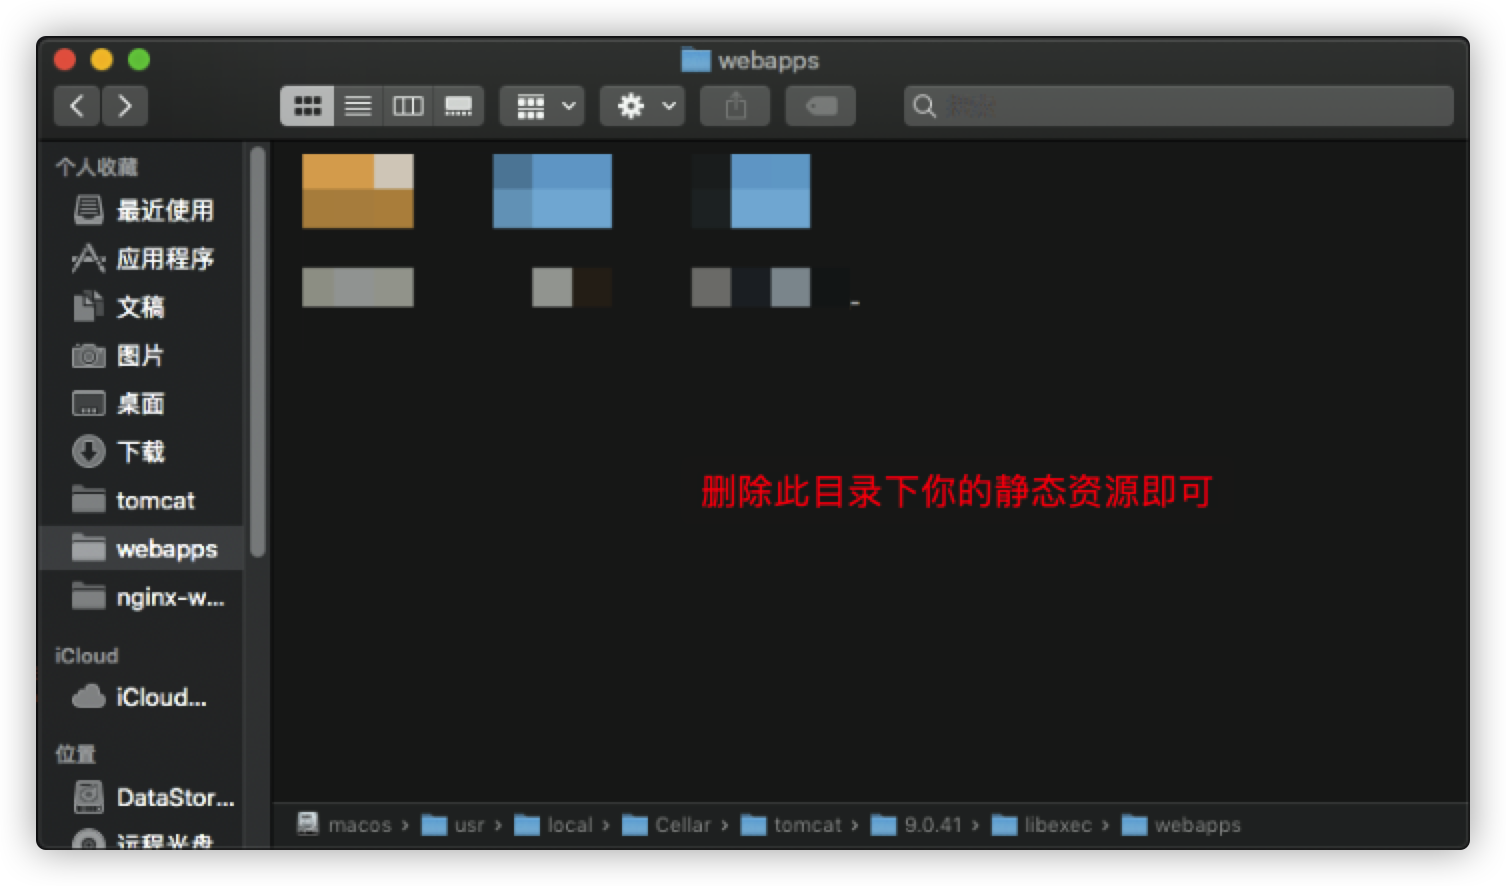Open 最近使用 in the sidebar

coord(143,210)
